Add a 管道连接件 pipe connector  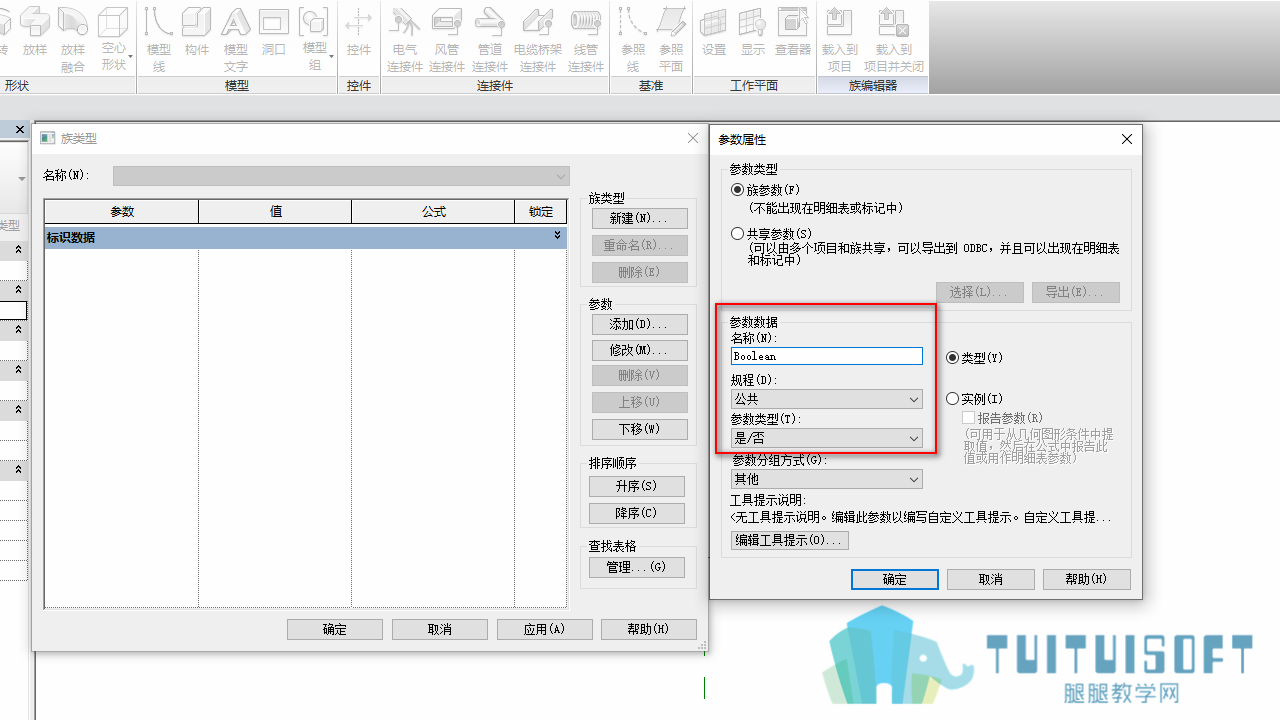point(490,38)
